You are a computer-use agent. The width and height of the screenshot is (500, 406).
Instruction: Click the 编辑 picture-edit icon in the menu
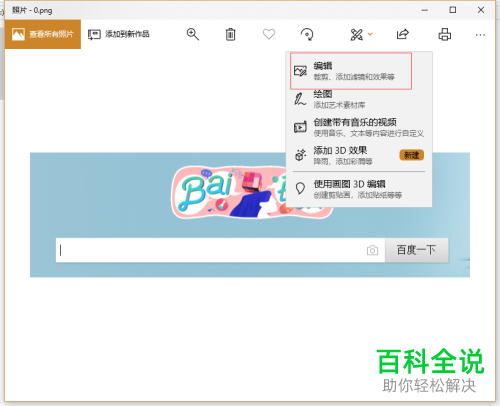(300, 71)
